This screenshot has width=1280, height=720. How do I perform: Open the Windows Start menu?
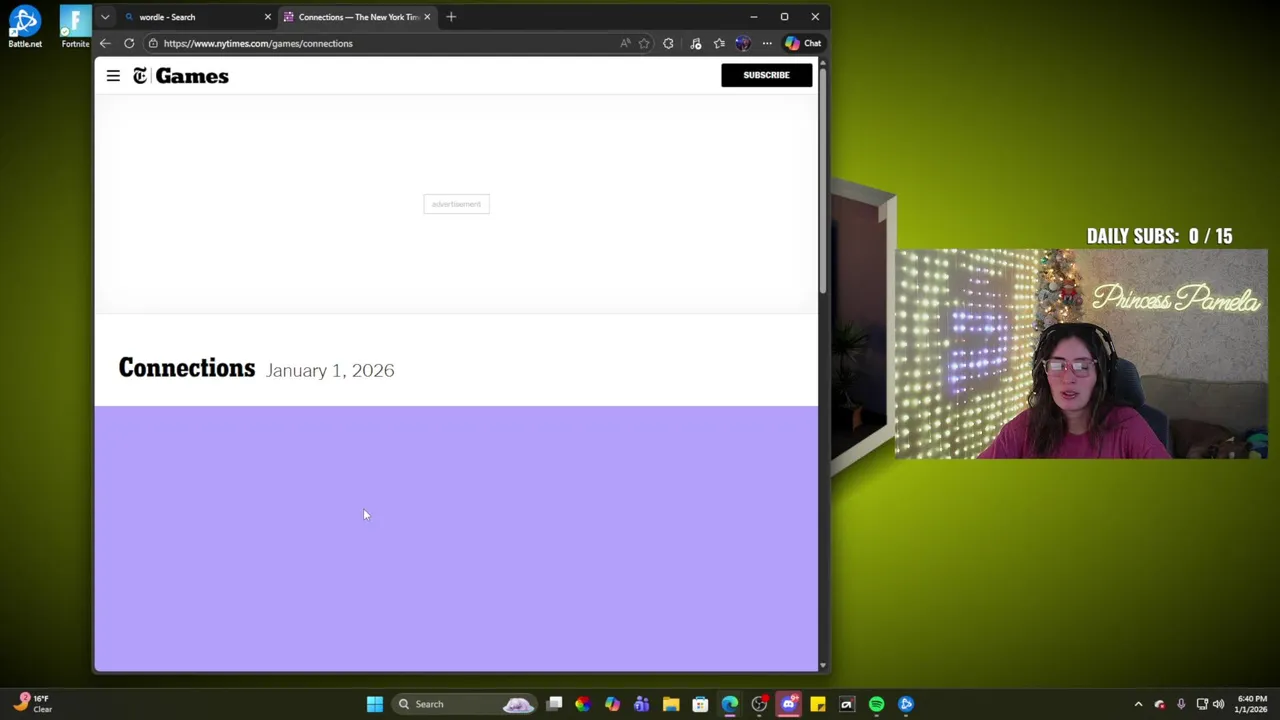tap(375, 704)
